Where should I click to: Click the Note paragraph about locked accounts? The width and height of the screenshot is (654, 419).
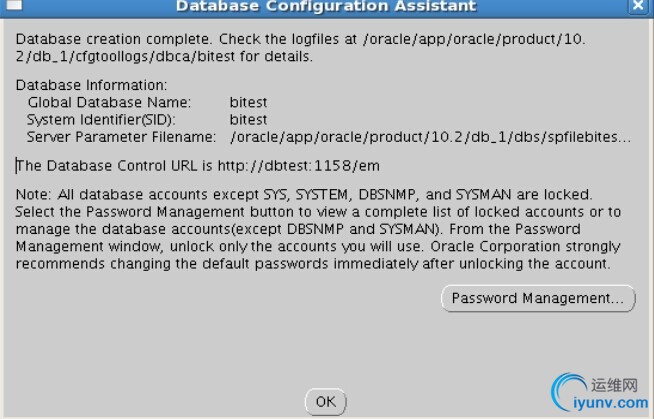(x=318, y=229)
